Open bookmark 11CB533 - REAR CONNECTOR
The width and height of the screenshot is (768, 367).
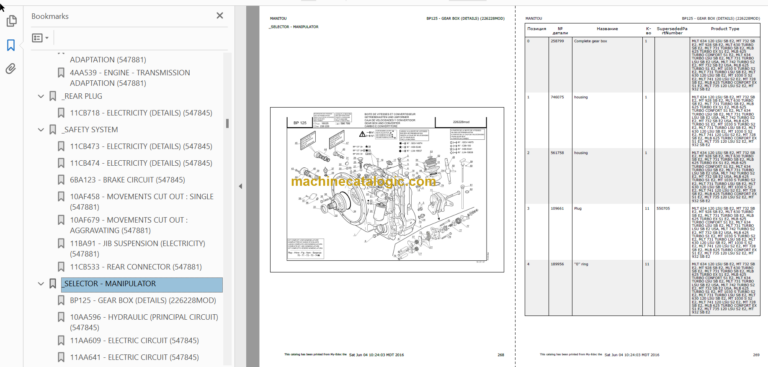(136, 267)
